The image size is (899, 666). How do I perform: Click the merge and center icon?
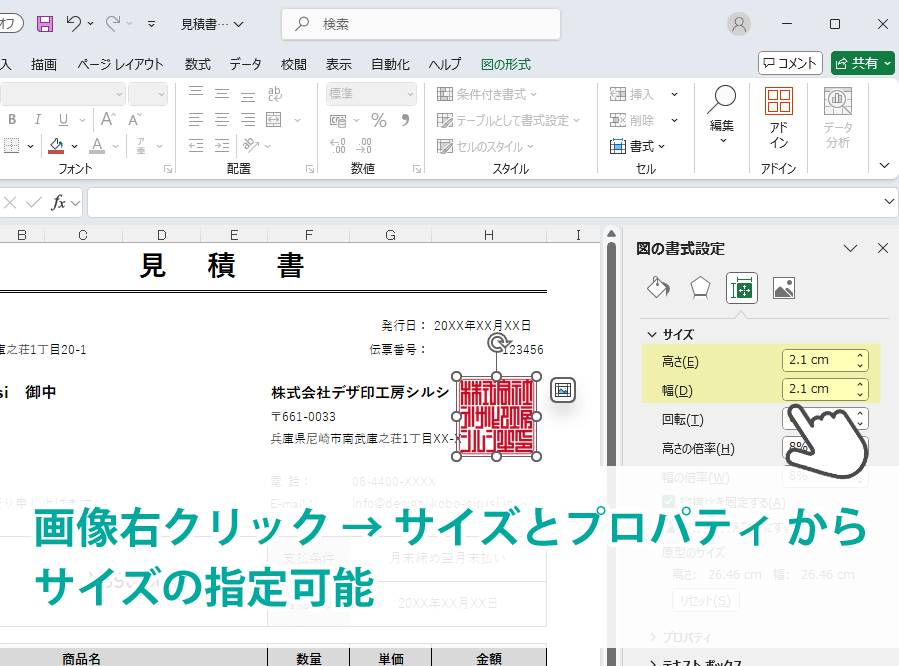(x=274, y=120)
